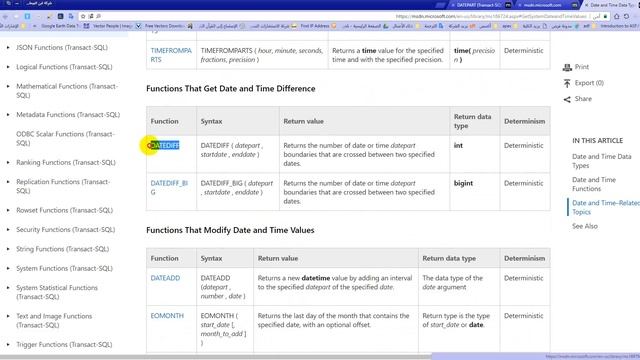Expand Trigger Functions (Transact-SQL) node
This screenshot has width=640, height=360.
click(x=8, y=344)
